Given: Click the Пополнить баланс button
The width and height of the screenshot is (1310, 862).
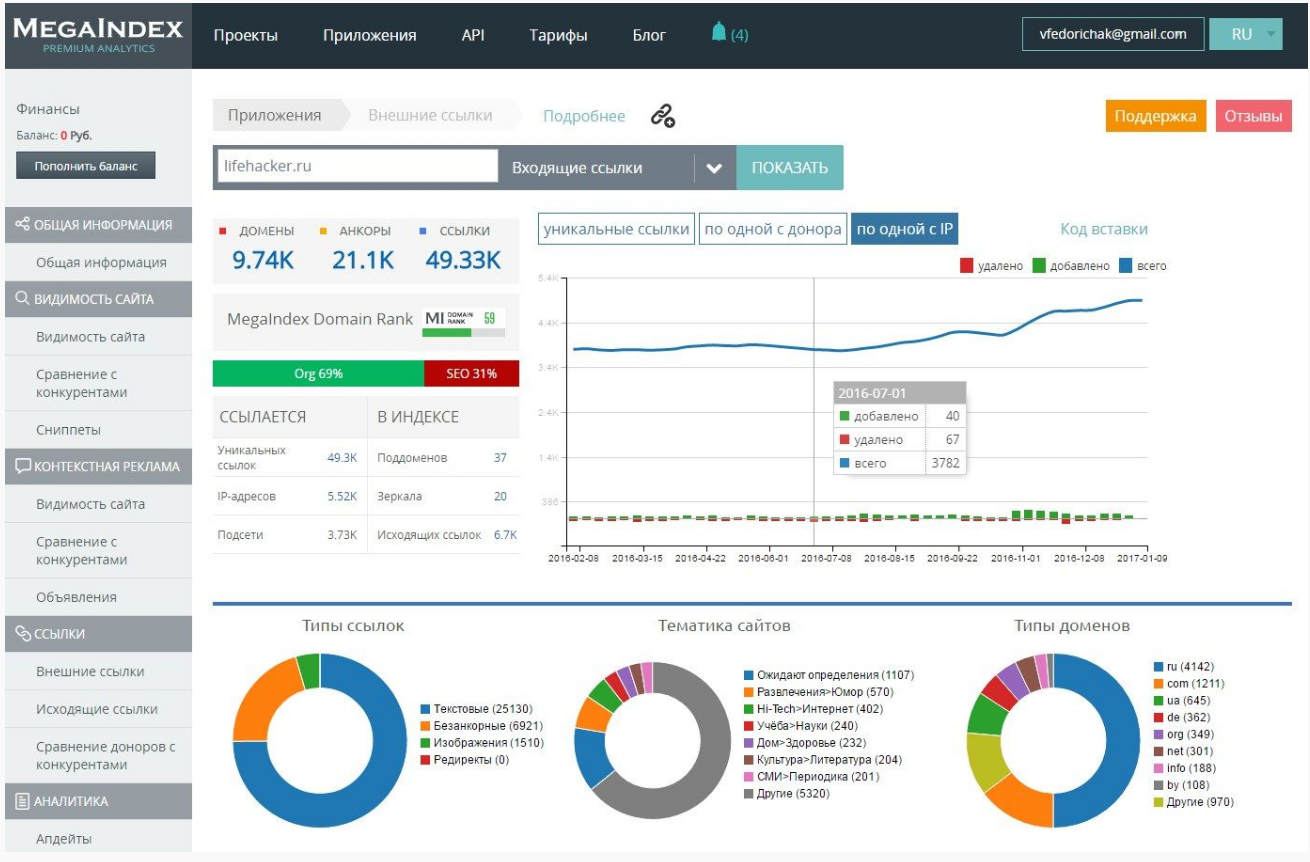Looking at the screenshot, I should click(x=86, y=166).
